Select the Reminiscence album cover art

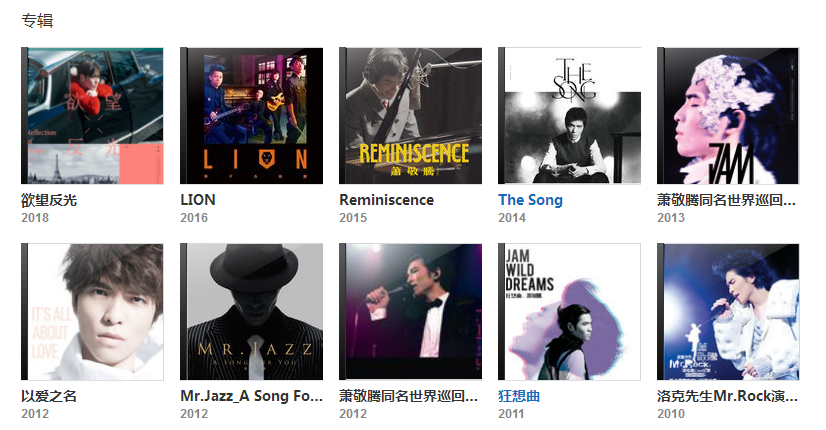410,116
